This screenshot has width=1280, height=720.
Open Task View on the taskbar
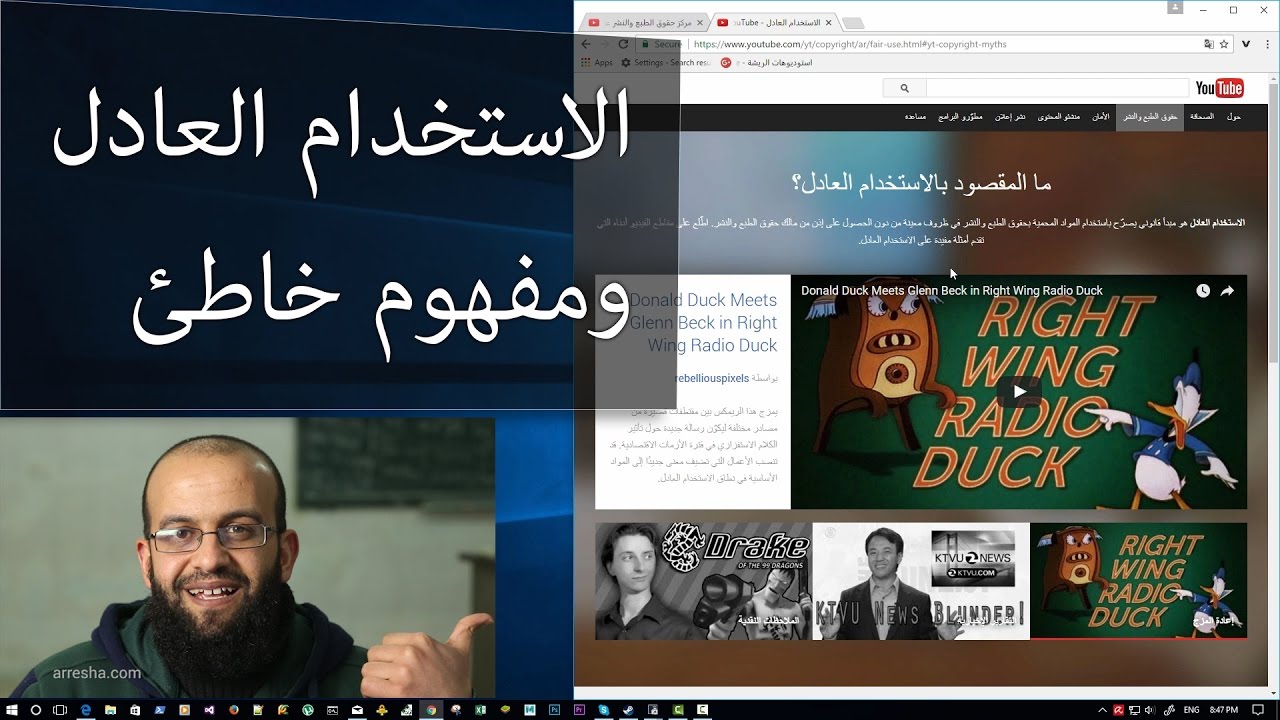click(60, 710)
